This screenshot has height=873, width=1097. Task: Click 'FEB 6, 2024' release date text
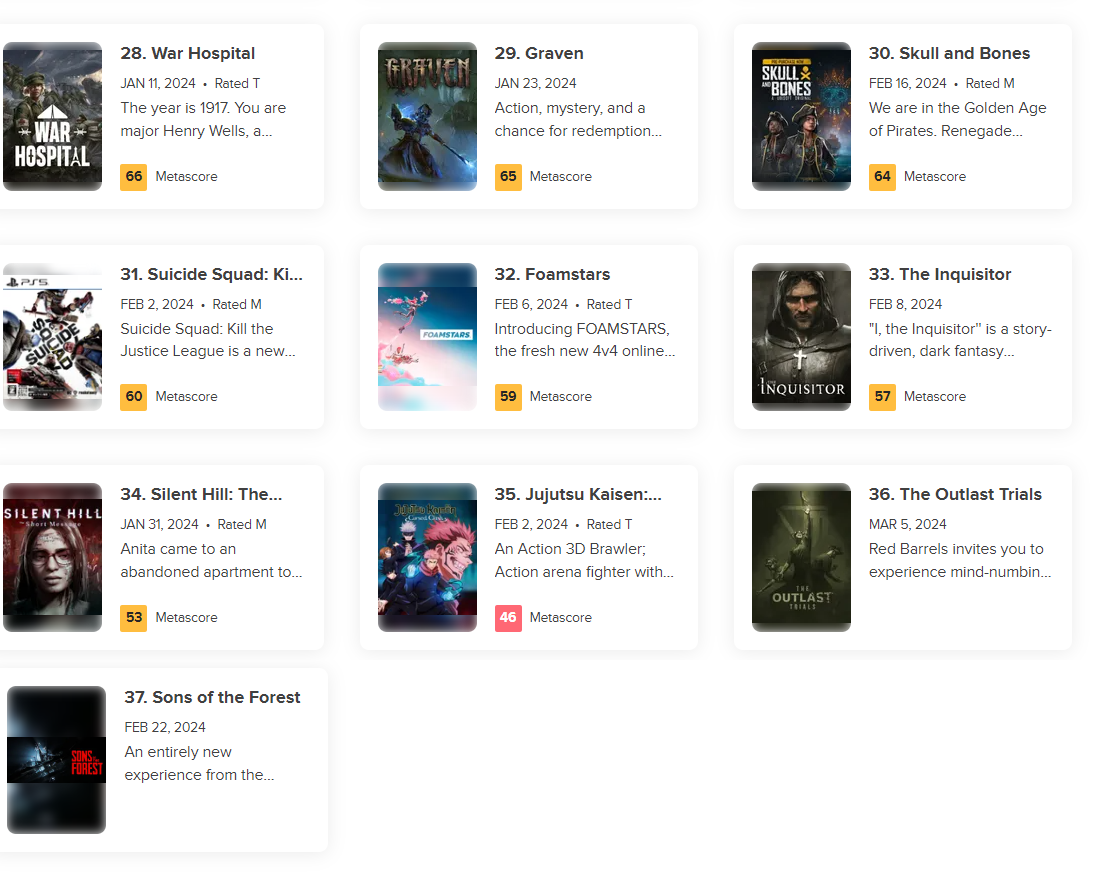pyautogui.click(x=531, y=304)
